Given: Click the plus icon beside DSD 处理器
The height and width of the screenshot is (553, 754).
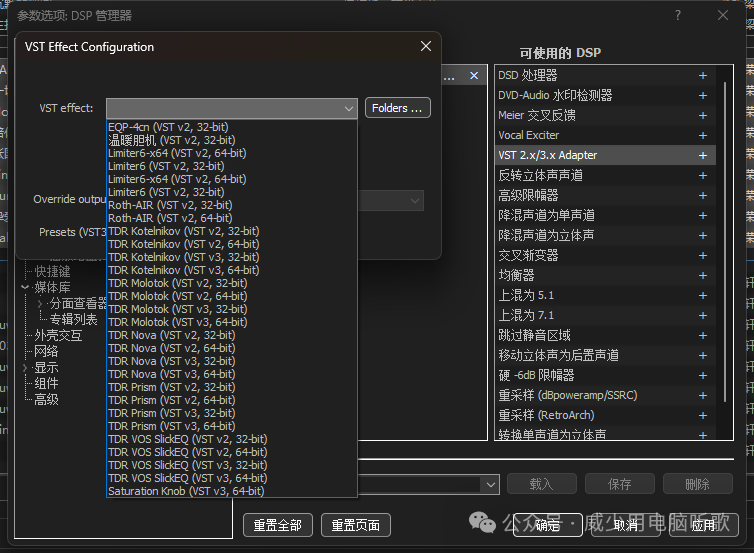Looking at the screenshot, I should [702, 76].
